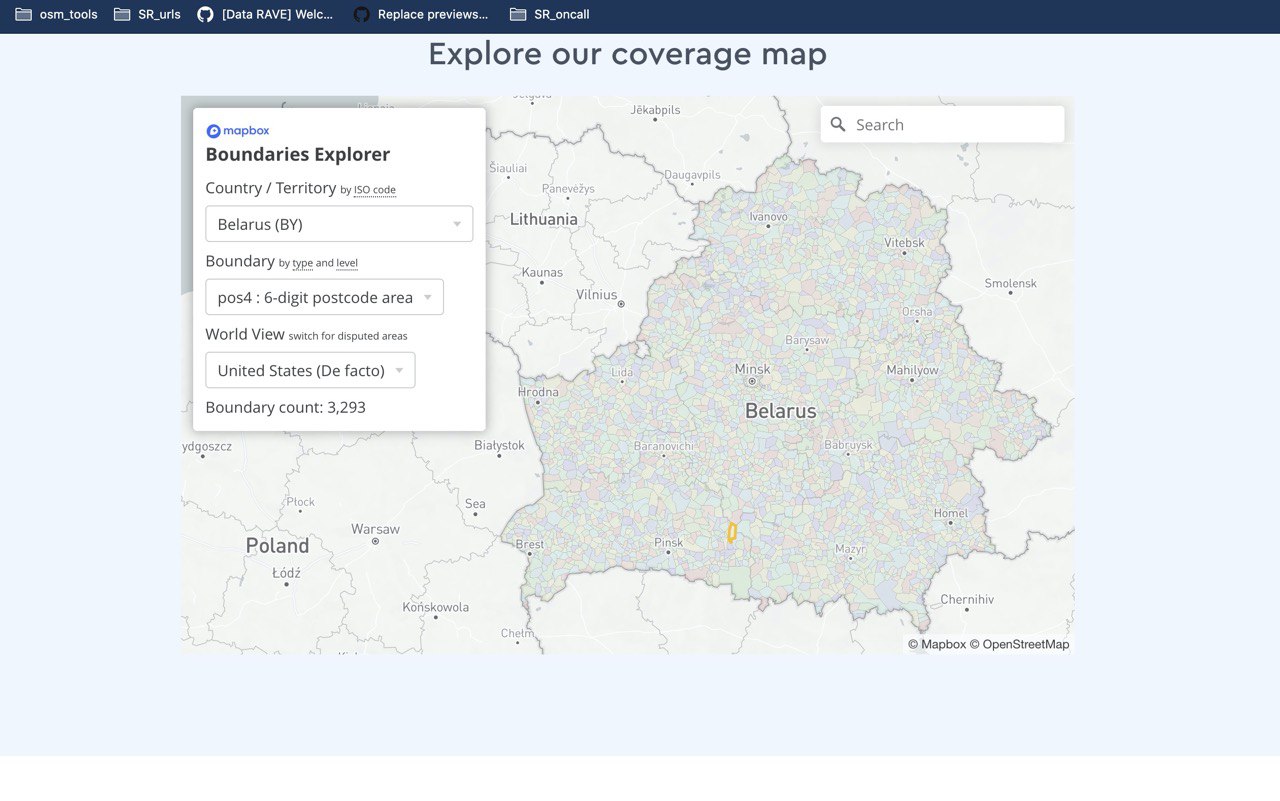The height and width of the screenshot is (801, 1280).
Task: Click the arrow of the World View dropdown
Action: tap(399, 370)
